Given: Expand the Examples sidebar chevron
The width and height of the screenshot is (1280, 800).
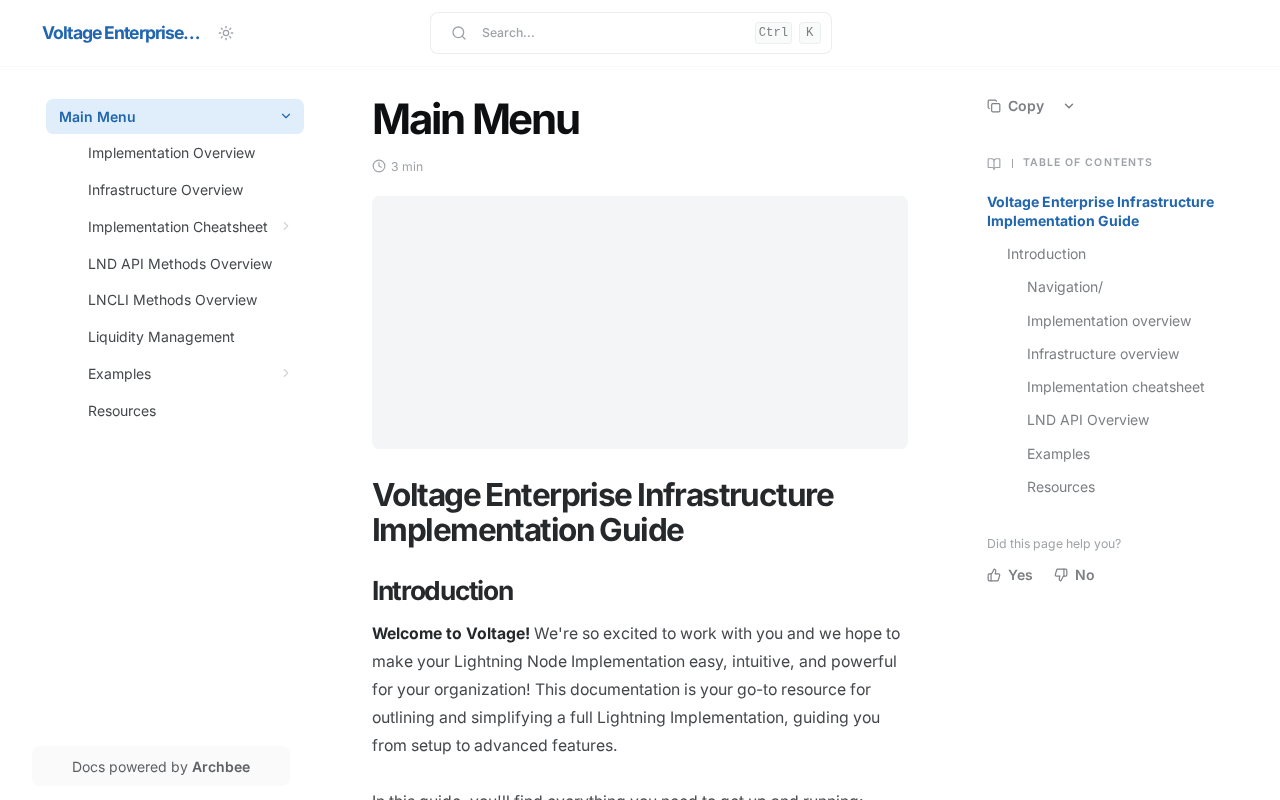Looking at the screenshot, I should tap(286, 374).
